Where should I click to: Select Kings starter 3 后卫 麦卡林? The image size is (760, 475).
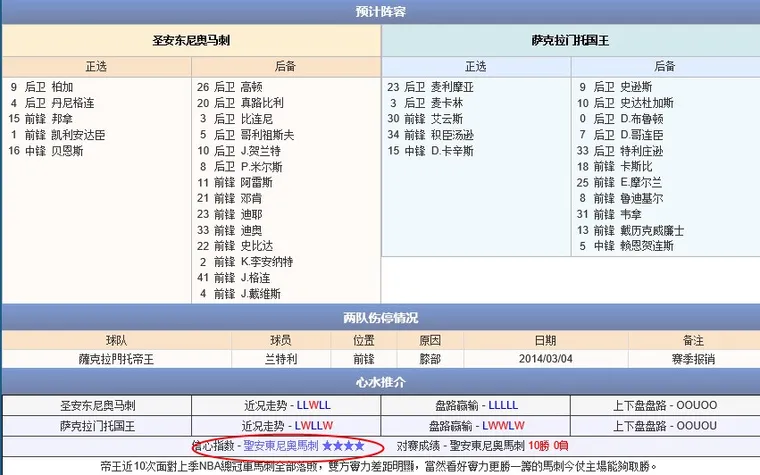coord(426,103)
